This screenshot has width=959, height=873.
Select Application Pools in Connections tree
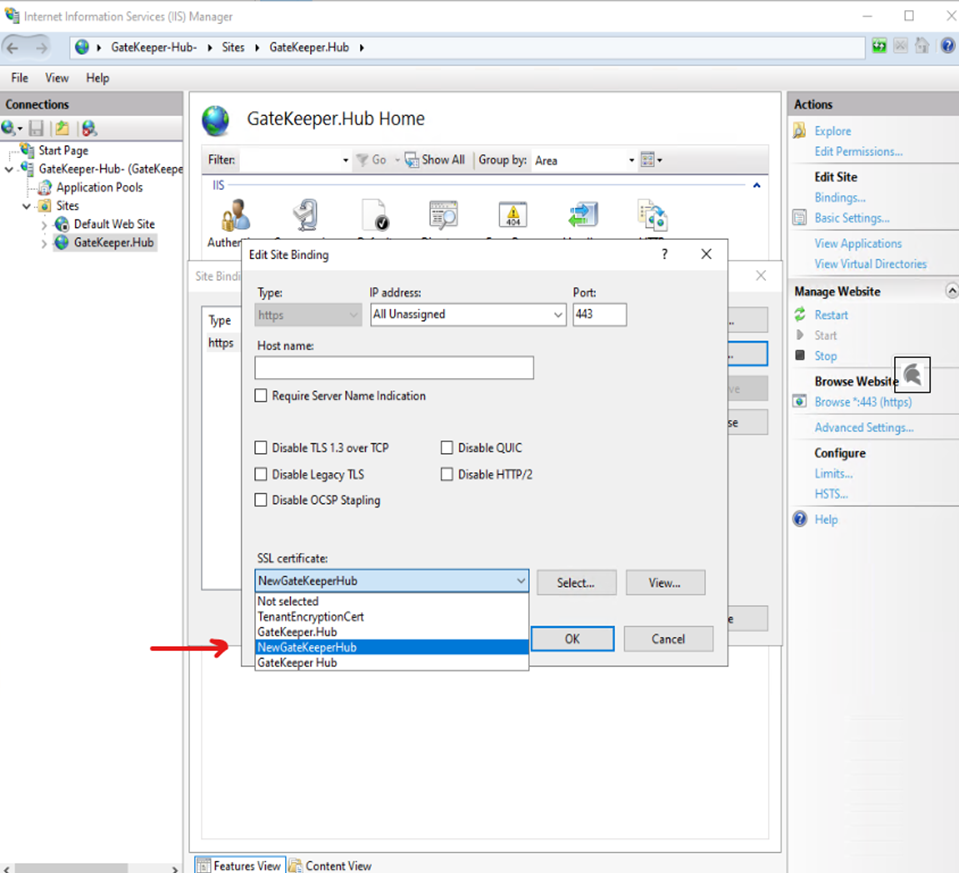(x=99, y=187)
